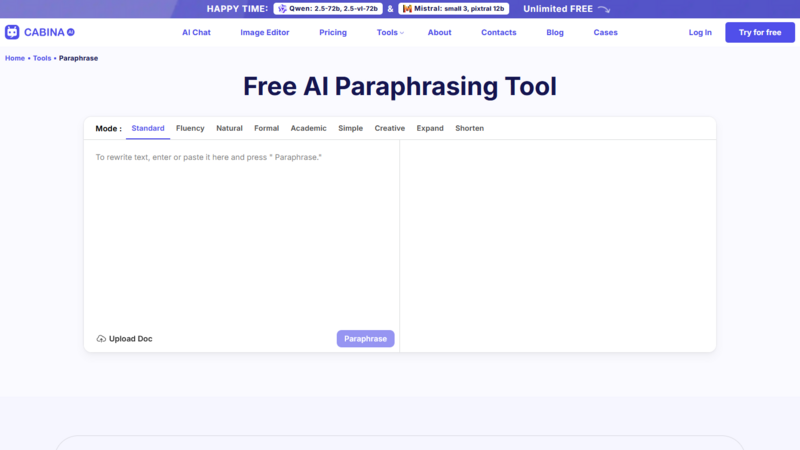Click the HAPPY TIME banner label
800x450 pixels.
(x=237, y=9)
